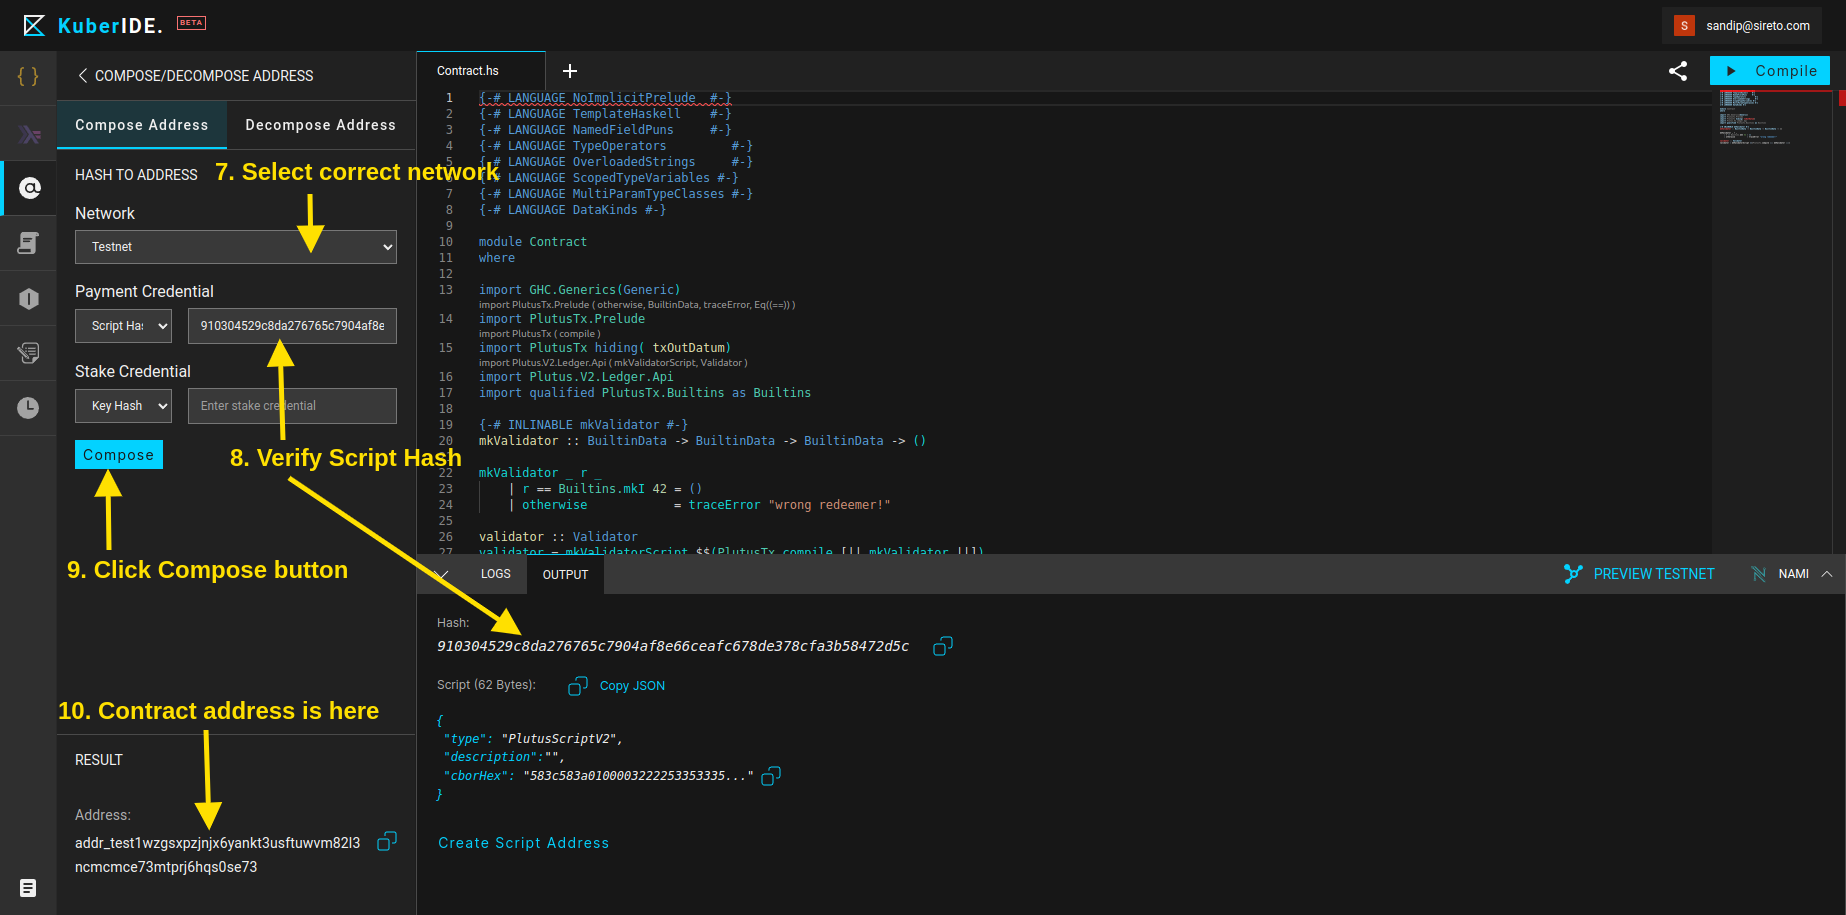Copy the script hash with copy icon
The width and height of the screenshot is (1846, 915).
[x=943, y=646]
